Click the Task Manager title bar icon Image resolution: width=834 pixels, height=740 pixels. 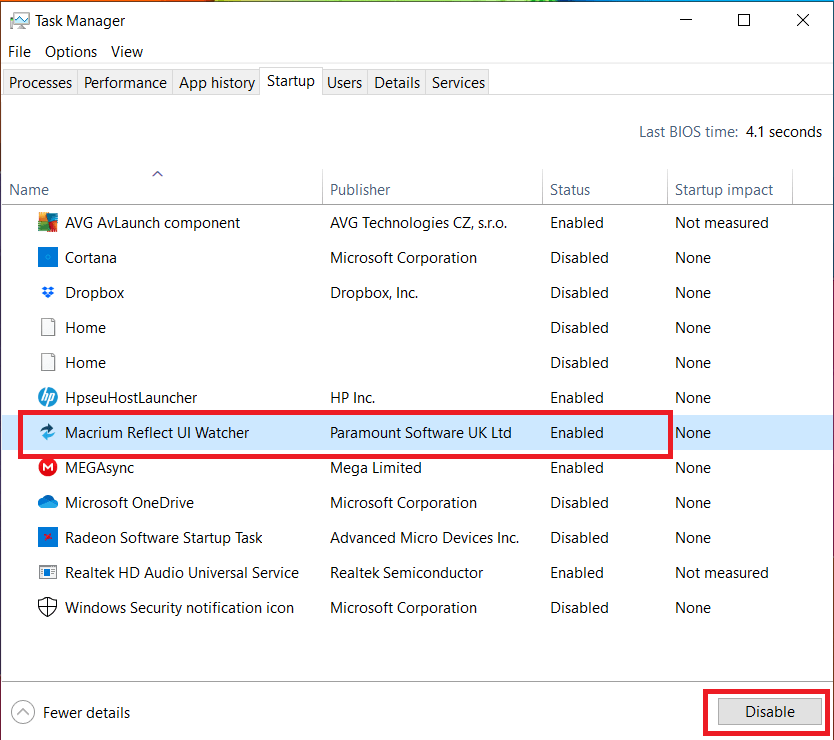tap(20, 21)
